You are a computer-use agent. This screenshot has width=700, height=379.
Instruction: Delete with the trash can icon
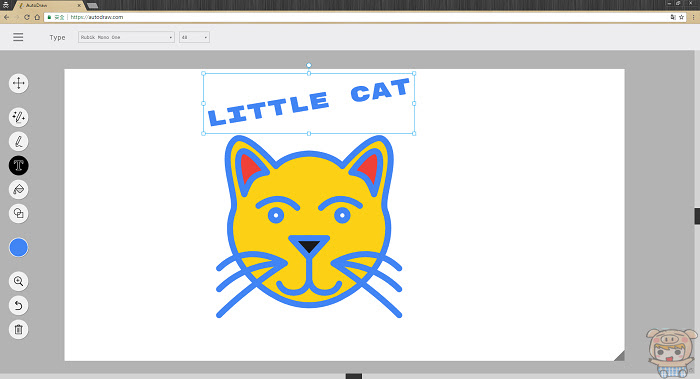point(18,329)
